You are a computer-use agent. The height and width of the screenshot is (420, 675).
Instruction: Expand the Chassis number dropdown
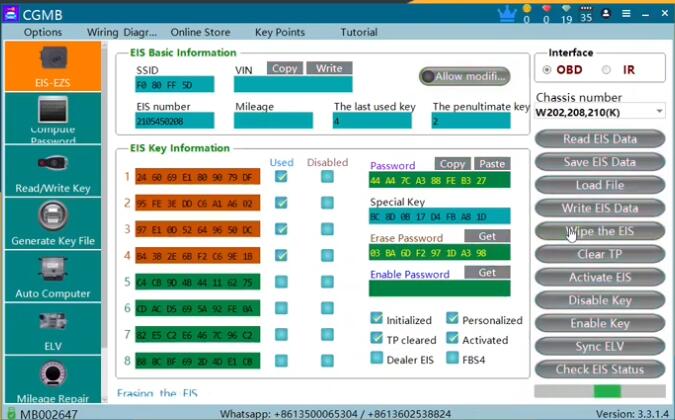659,112
